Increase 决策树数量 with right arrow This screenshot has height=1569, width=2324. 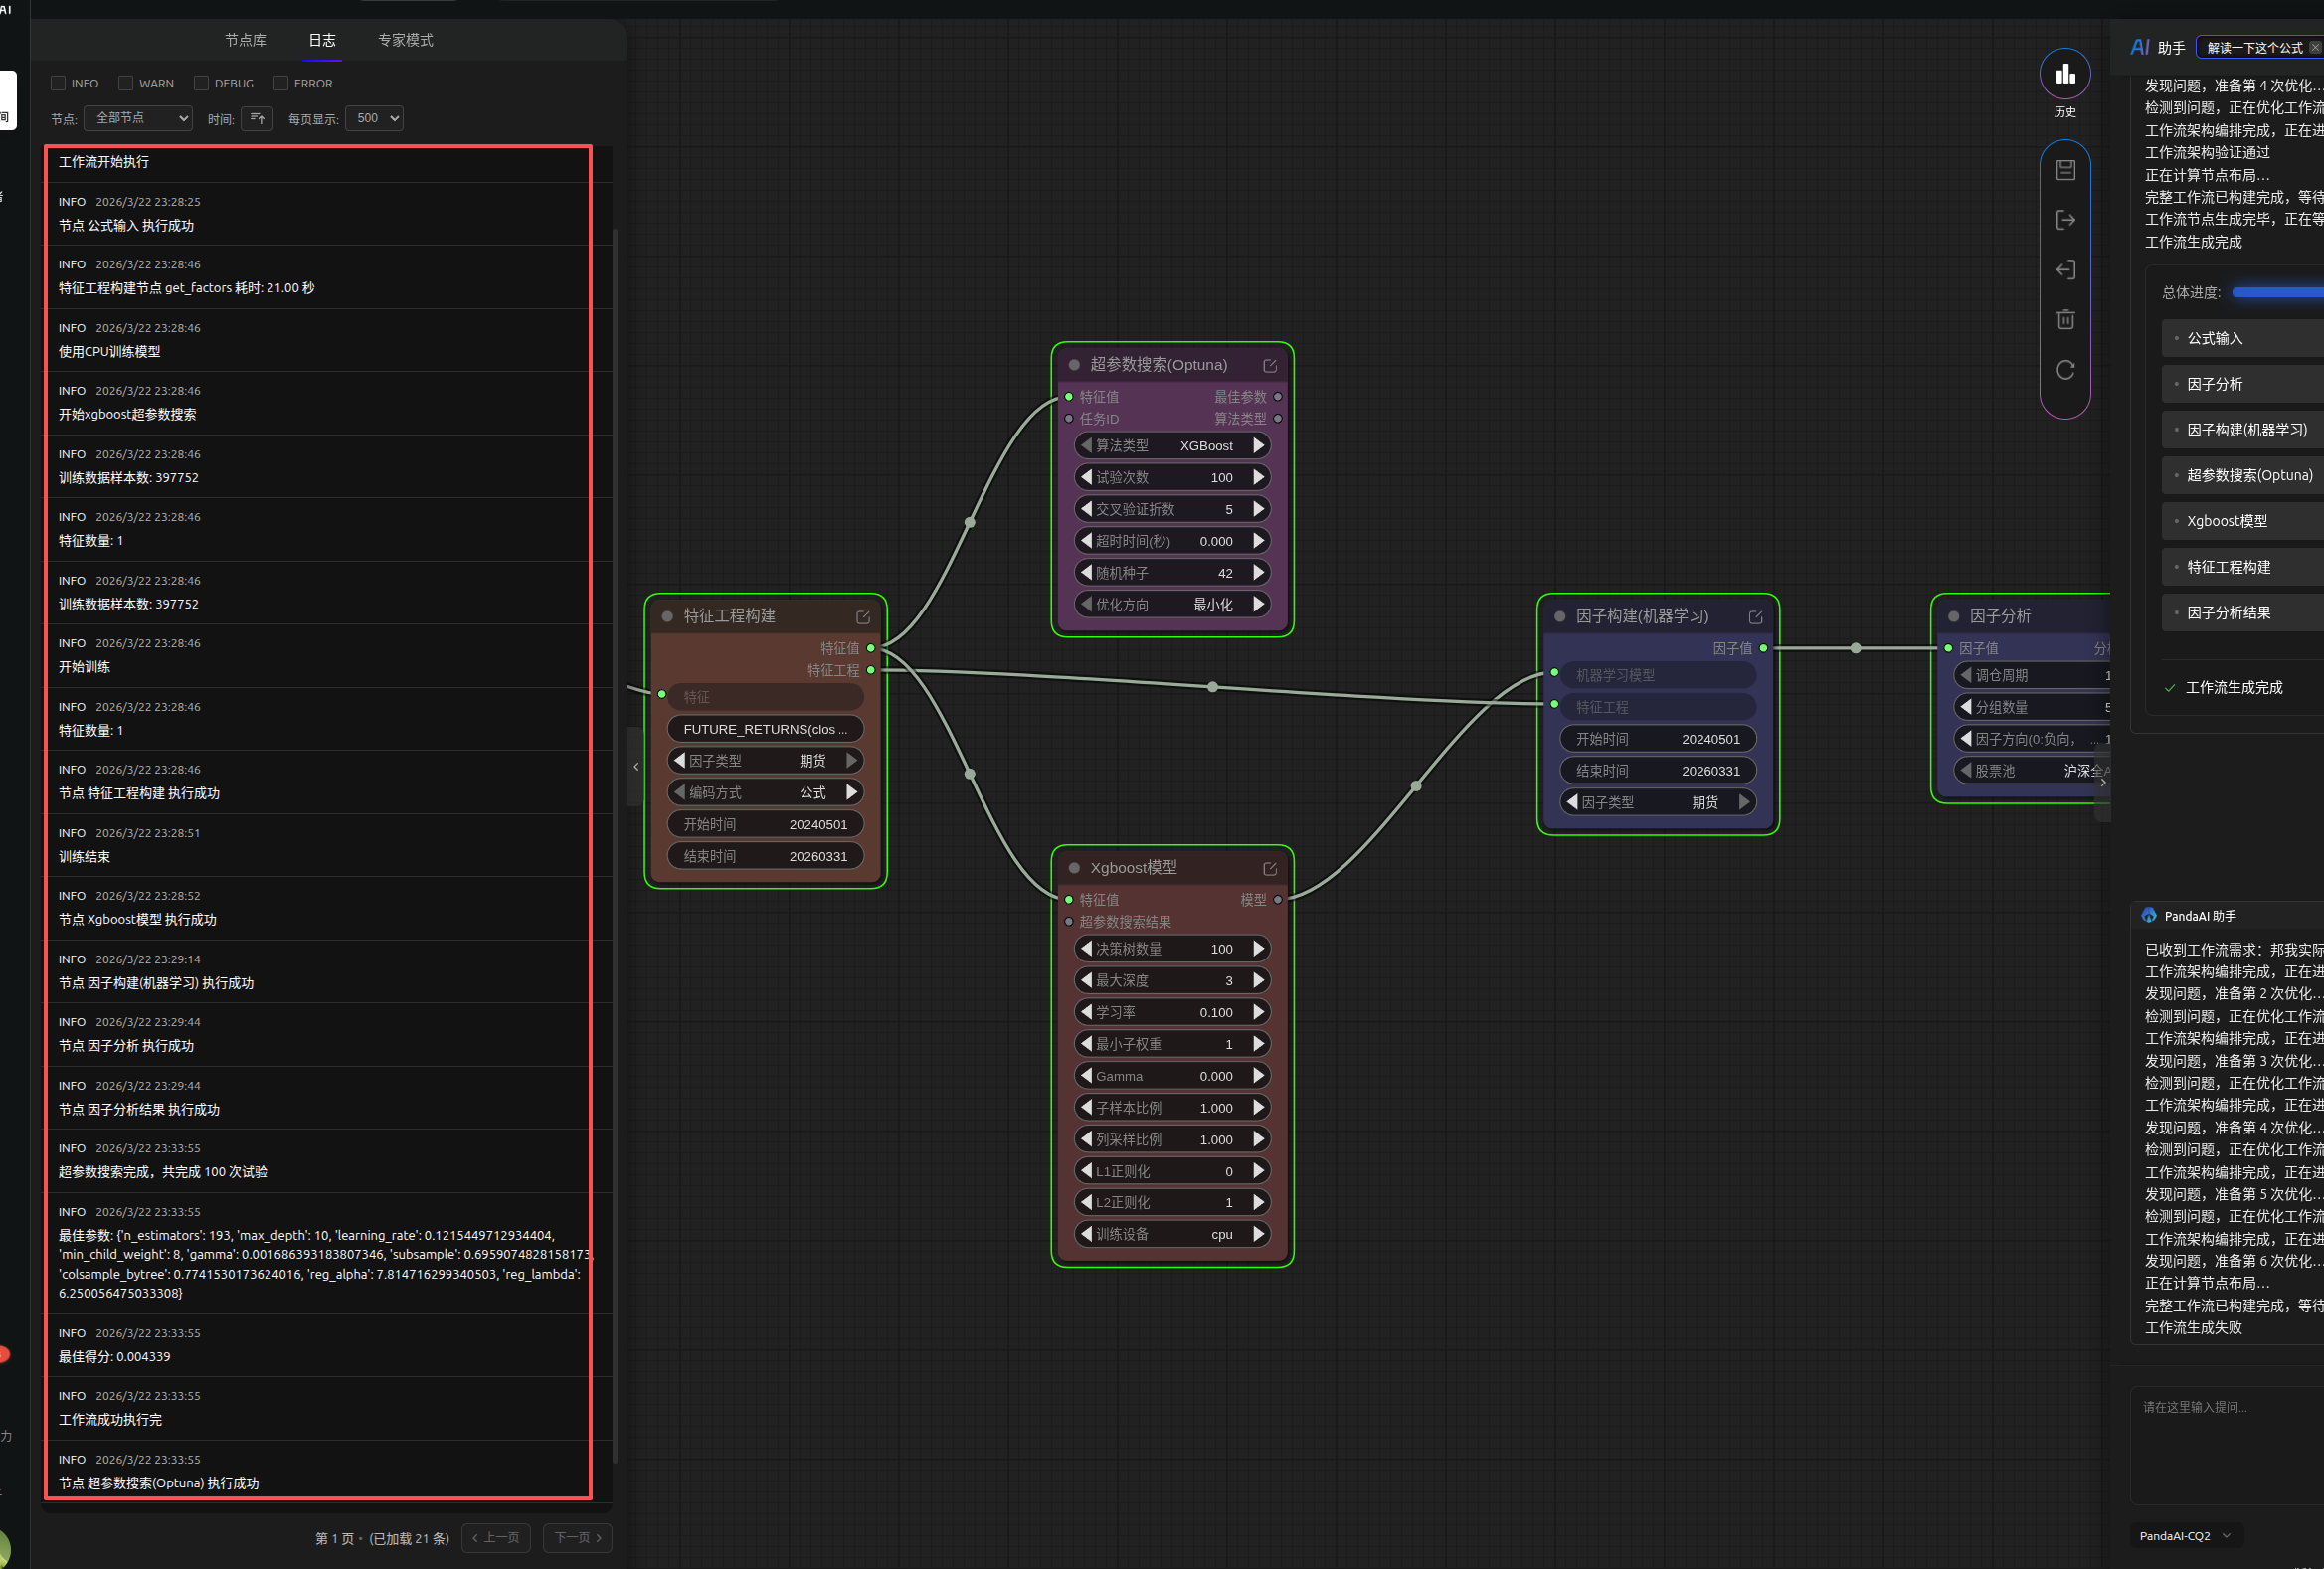pos(1259,948)
